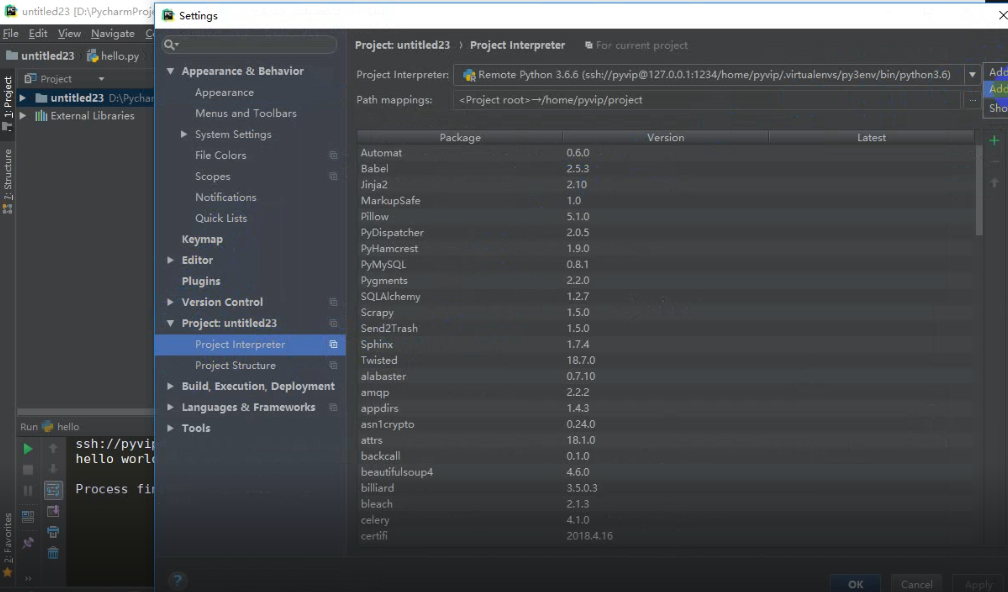This screenshot has width=1008, height=592.
Task: Sort by the Package column header
Action: (x=460, y=138)
